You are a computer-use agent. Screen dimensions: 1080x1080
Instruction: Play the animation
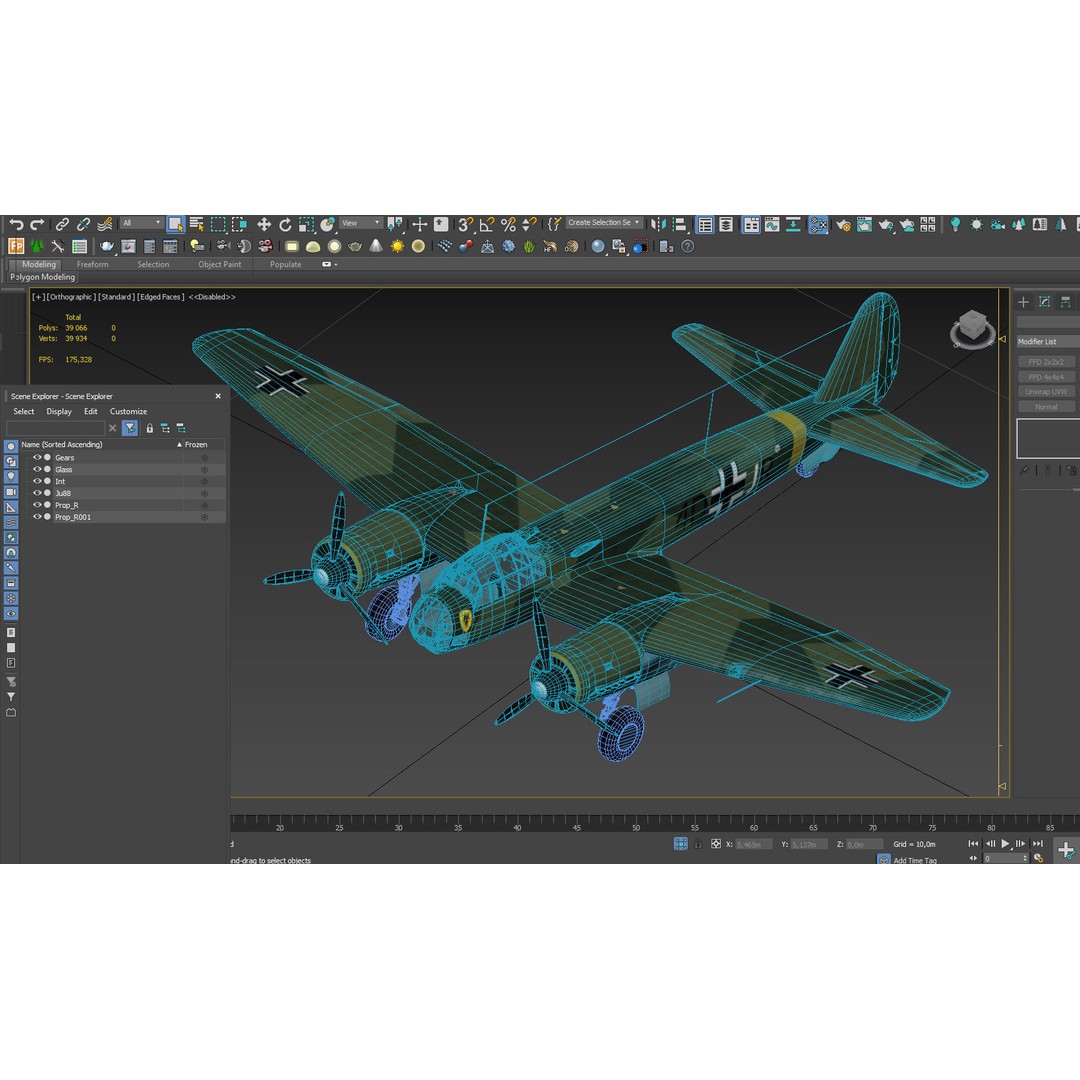point(1005,844)
